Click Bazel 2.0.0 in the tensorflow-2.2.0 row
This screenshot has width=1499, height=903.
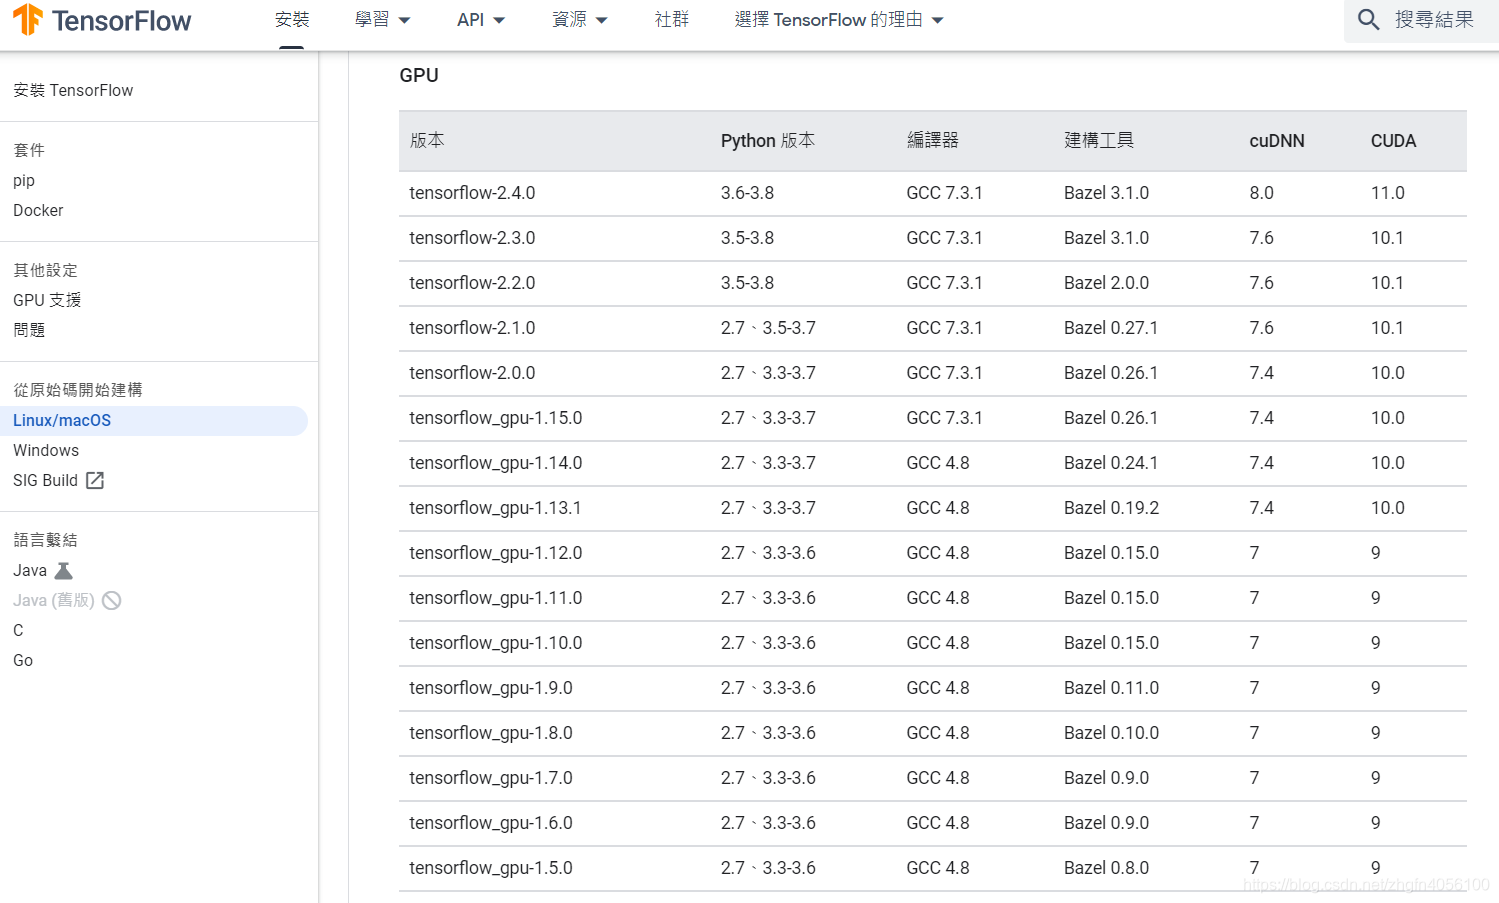coord(1106,283)
